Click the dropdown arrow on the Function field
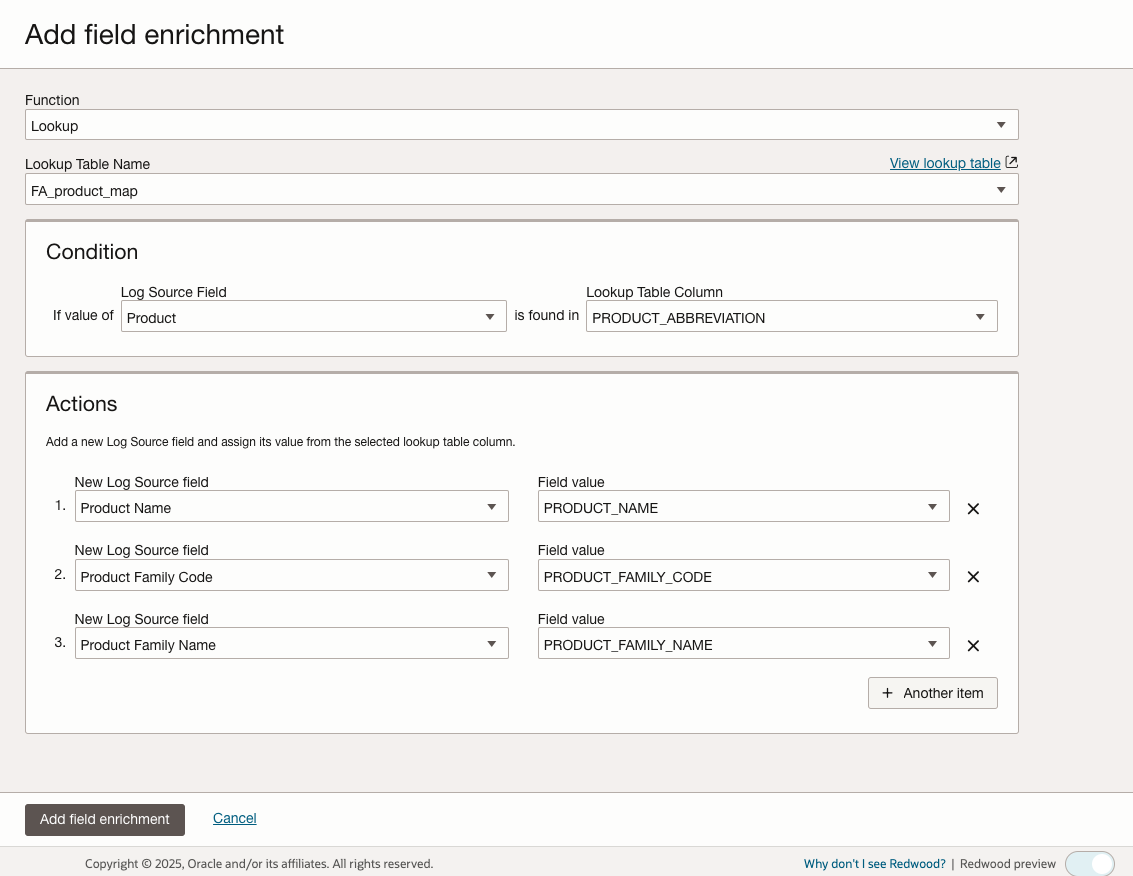1133x876 pixels. 1001,124
